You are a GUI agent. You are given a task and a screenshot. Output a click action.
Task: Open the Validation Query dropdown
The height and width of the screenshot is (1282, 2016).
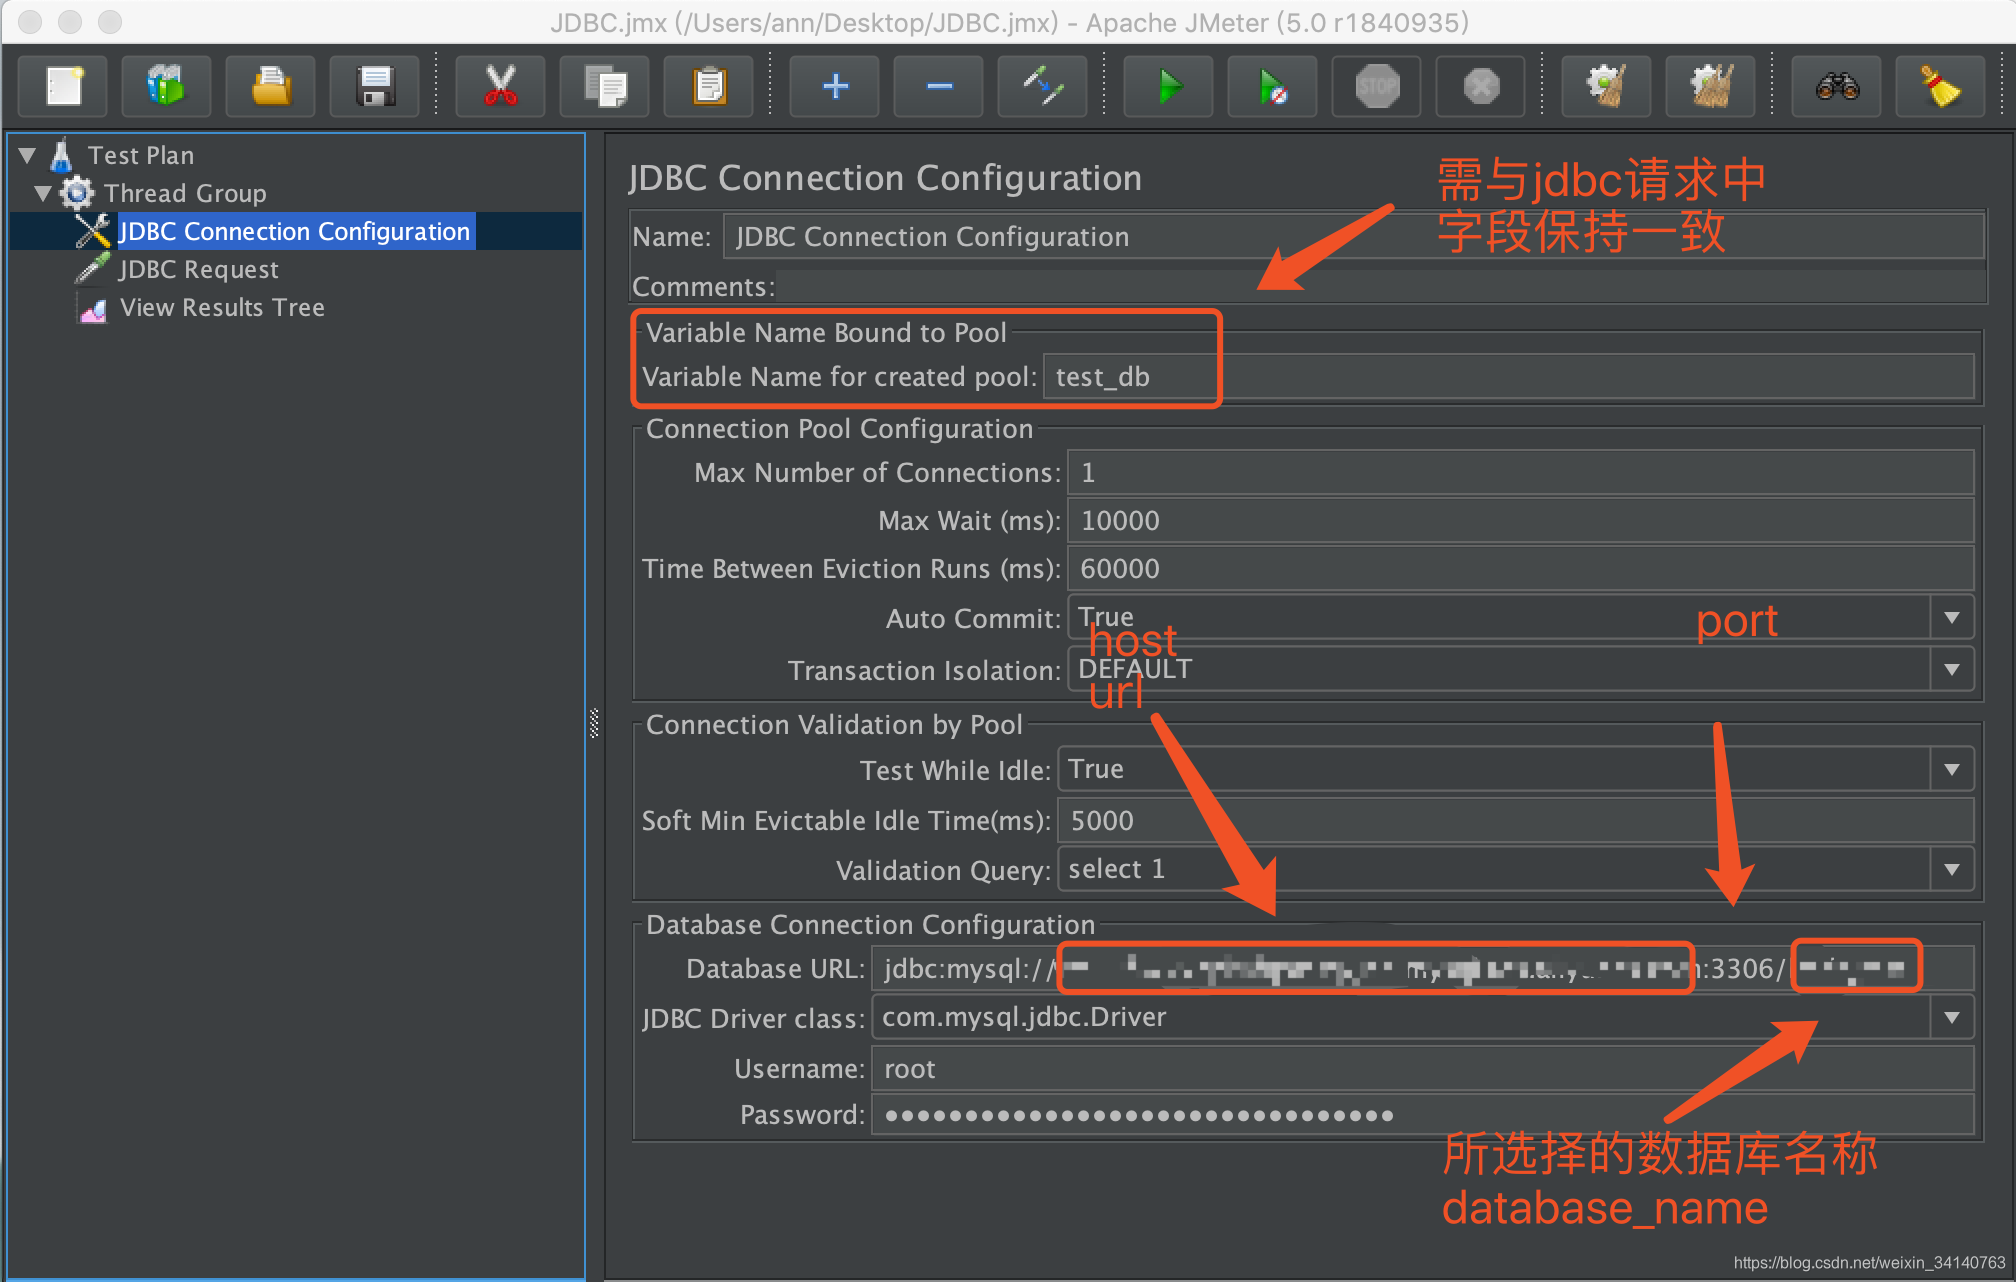click(1952, 869)
